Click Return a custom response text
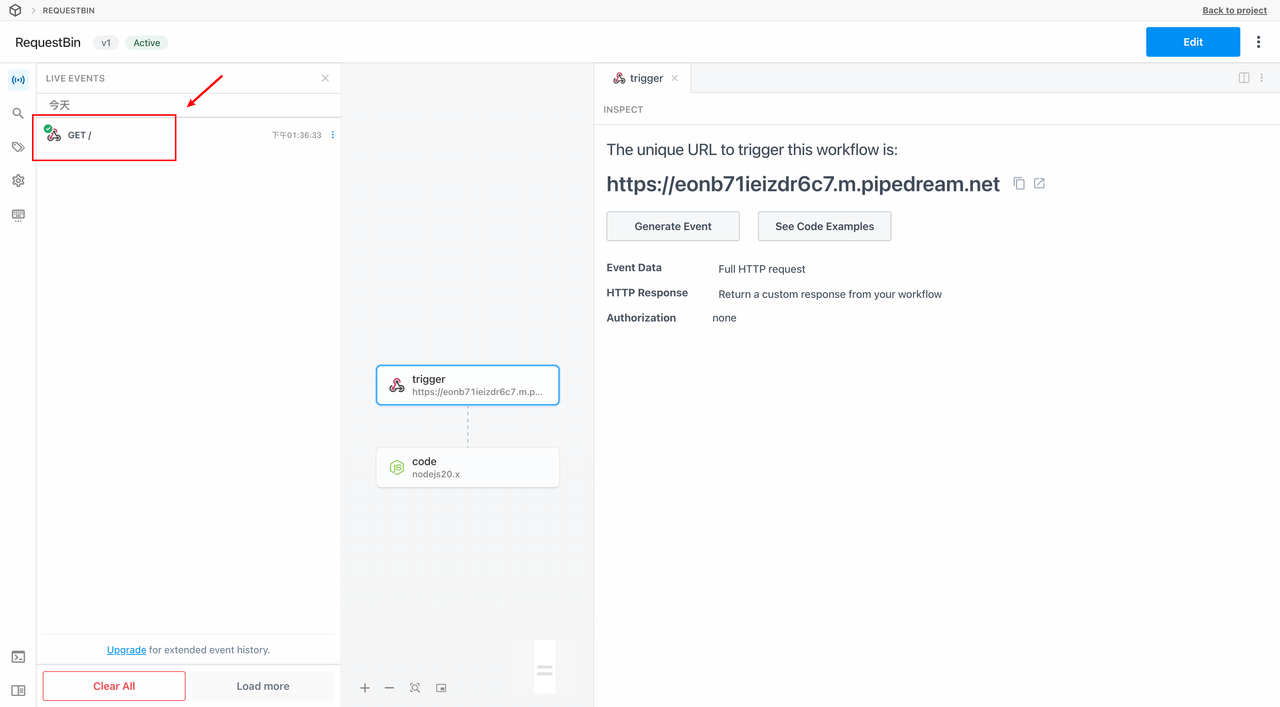Screen dimensions: 1280x707 [830, 294]
